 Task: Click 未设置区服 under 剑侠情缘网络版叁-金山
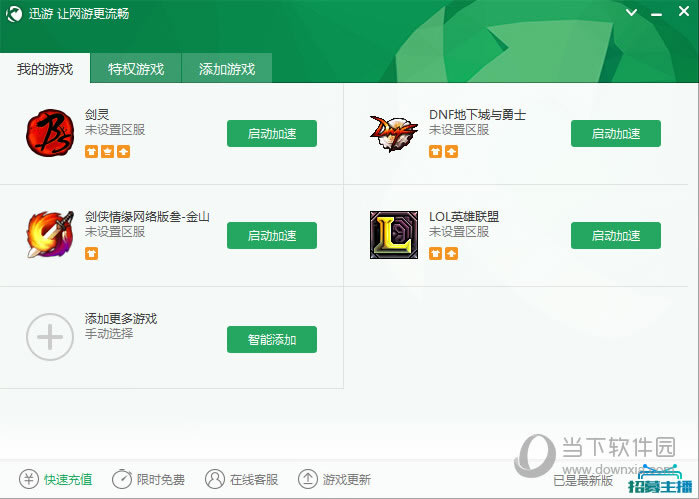click(x=115, y=232)
